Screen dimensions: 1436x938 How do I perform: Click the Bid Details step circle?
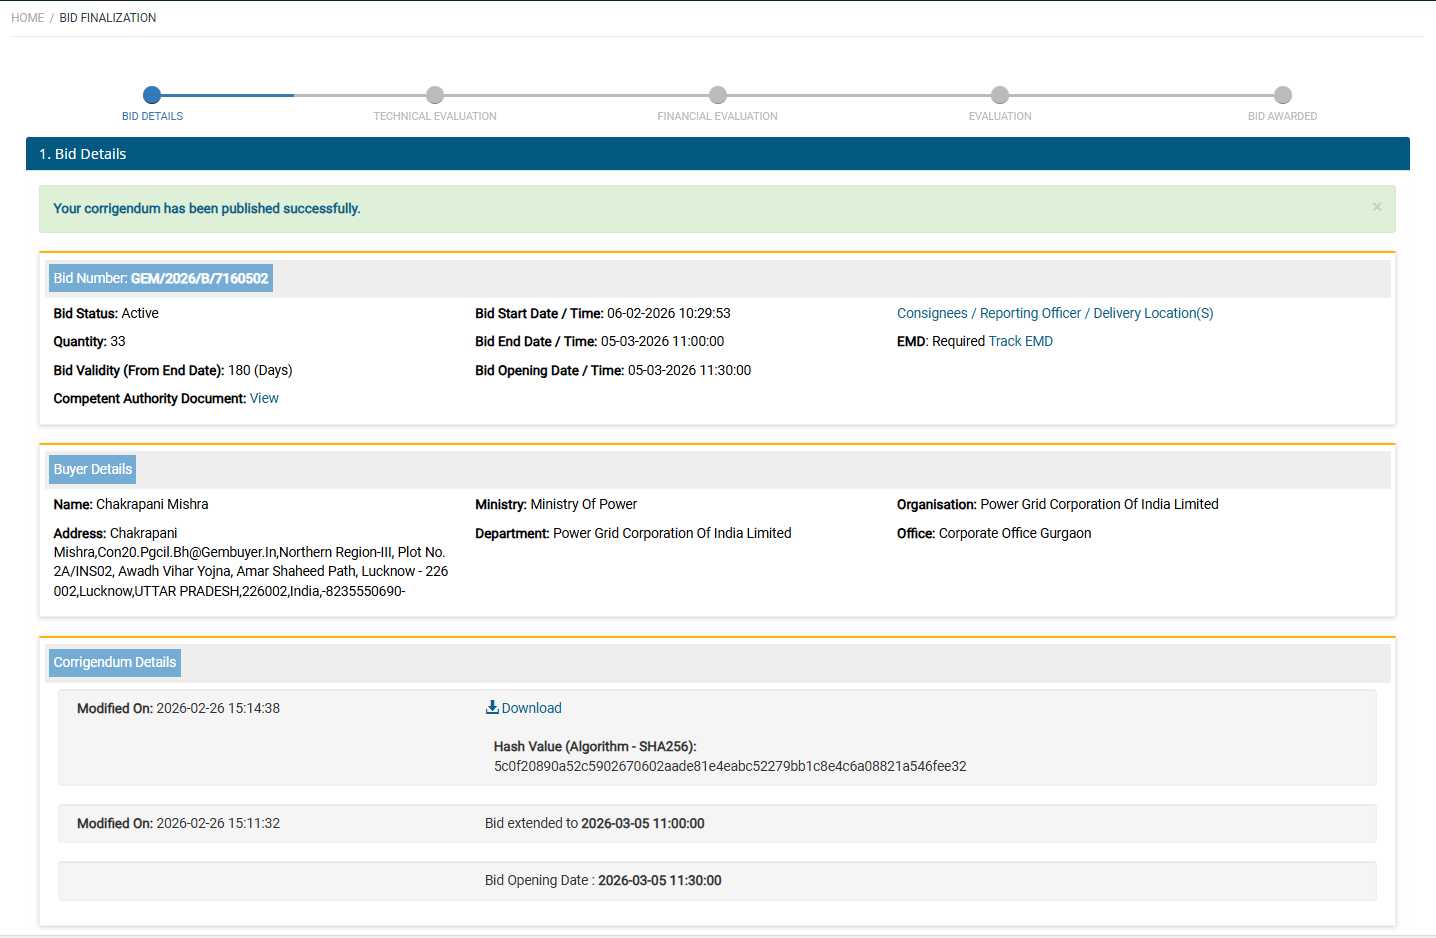(x=152, y=95)
